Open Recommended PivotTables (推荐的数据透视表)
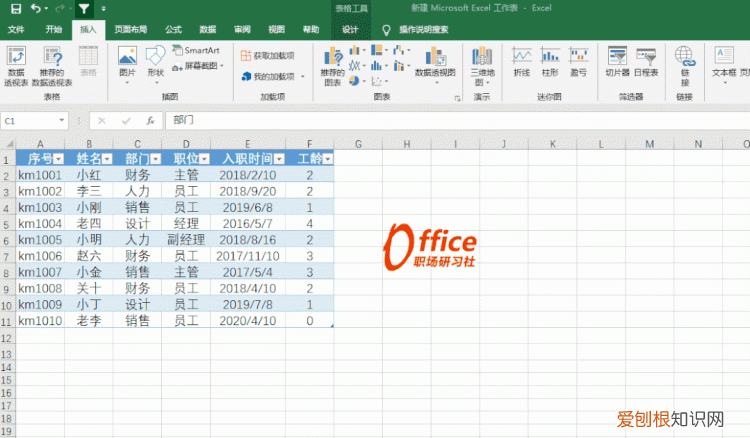750x438 pixels. coord(52,66)
